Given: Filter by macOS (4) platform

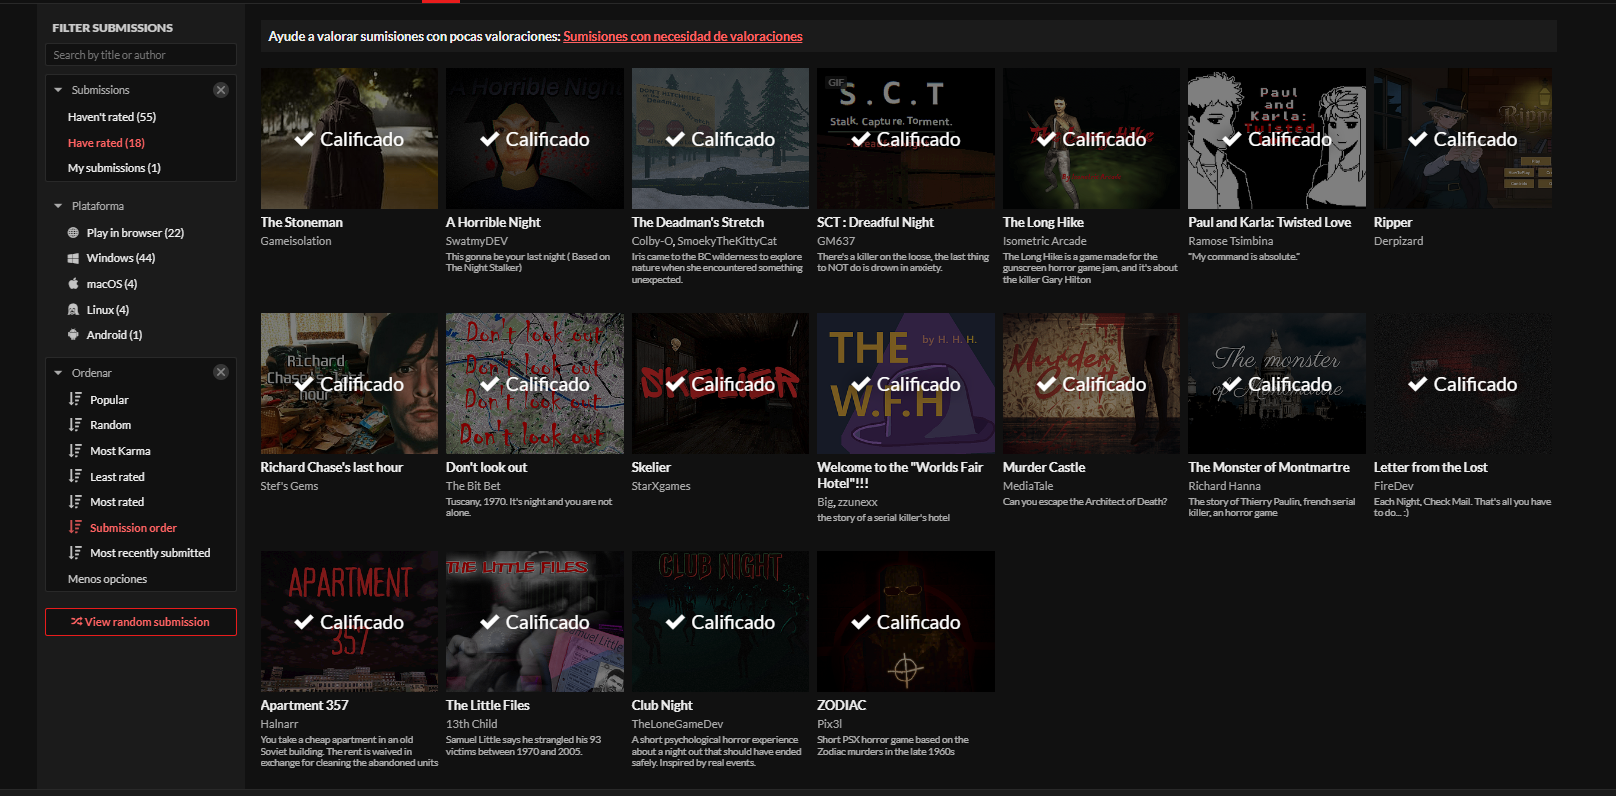Looking at the screenshot, I should click(112, 284).
